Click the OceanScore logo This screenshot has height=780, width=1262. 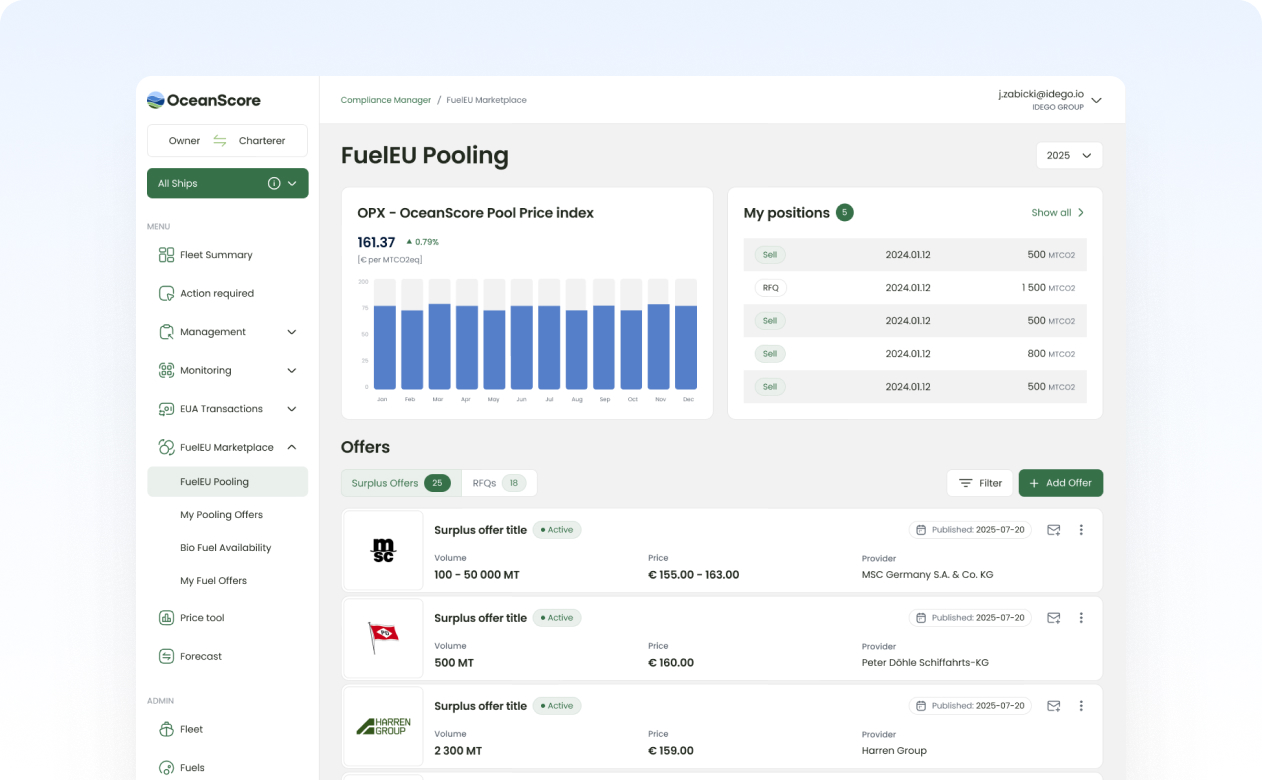coord(204,100)
